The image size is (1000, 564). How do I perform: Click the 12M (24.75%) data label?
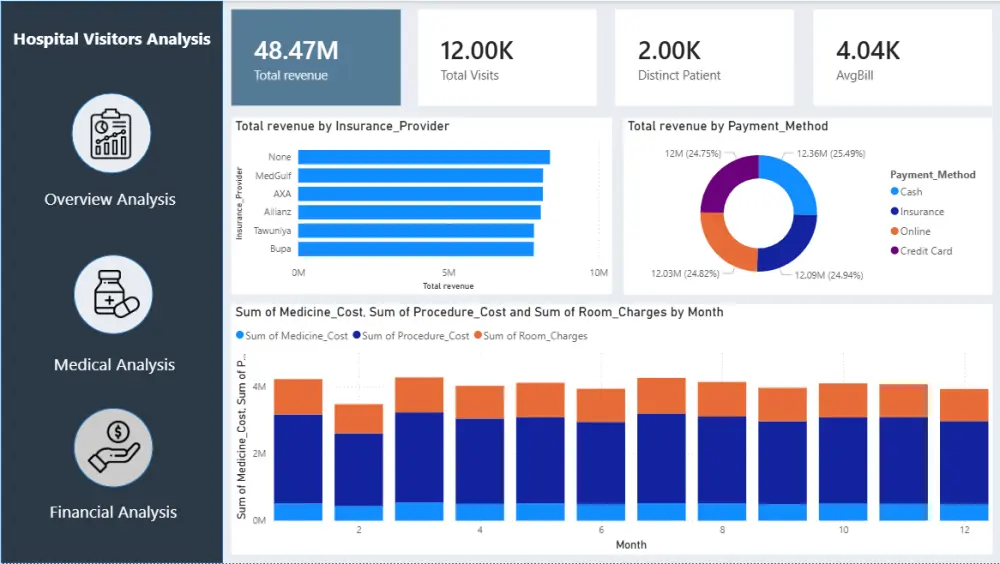tap(693, 154)
